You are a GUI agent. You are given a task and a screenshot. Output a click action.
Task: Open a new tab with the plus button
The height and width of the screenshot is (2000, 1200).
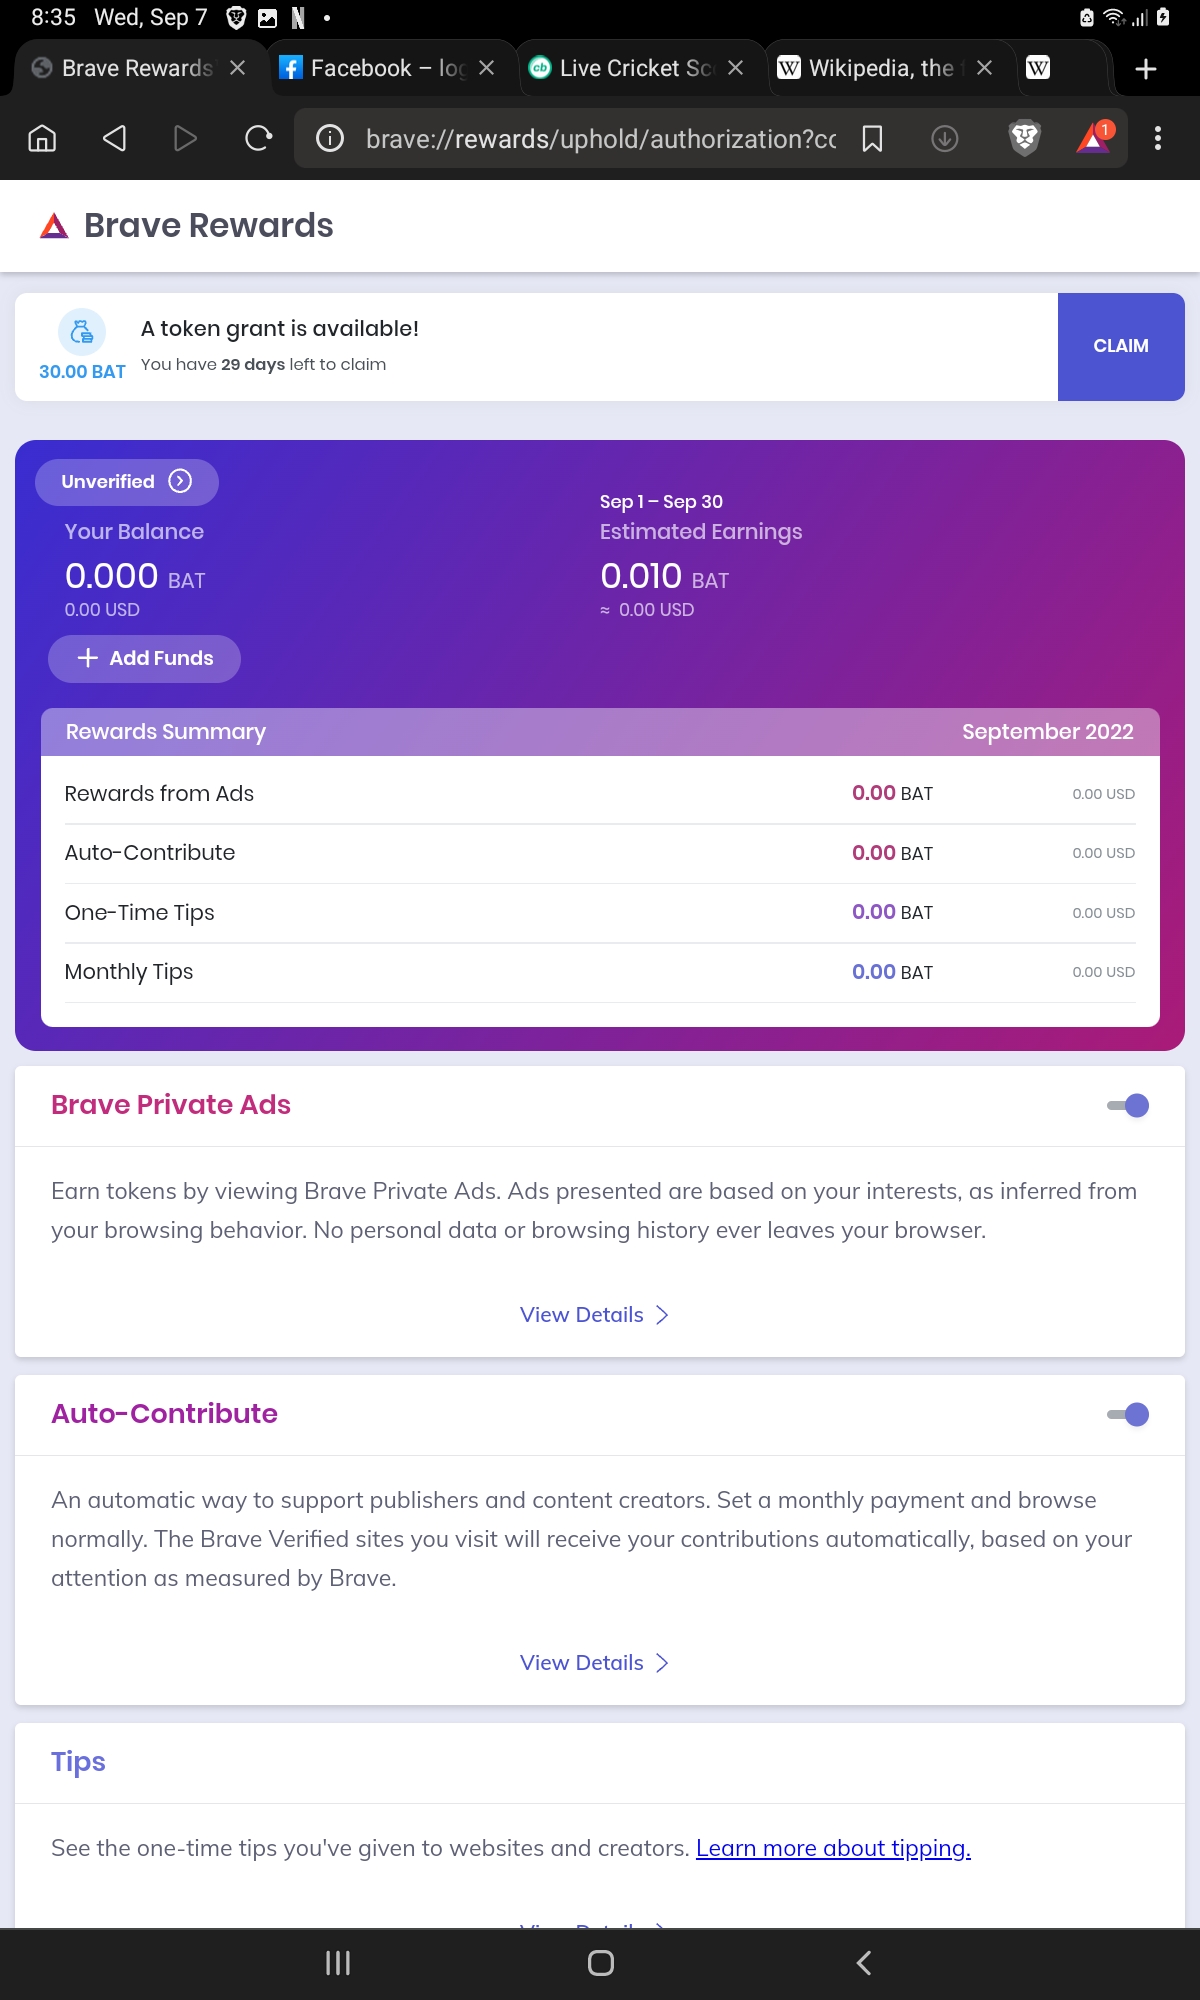1144,68
